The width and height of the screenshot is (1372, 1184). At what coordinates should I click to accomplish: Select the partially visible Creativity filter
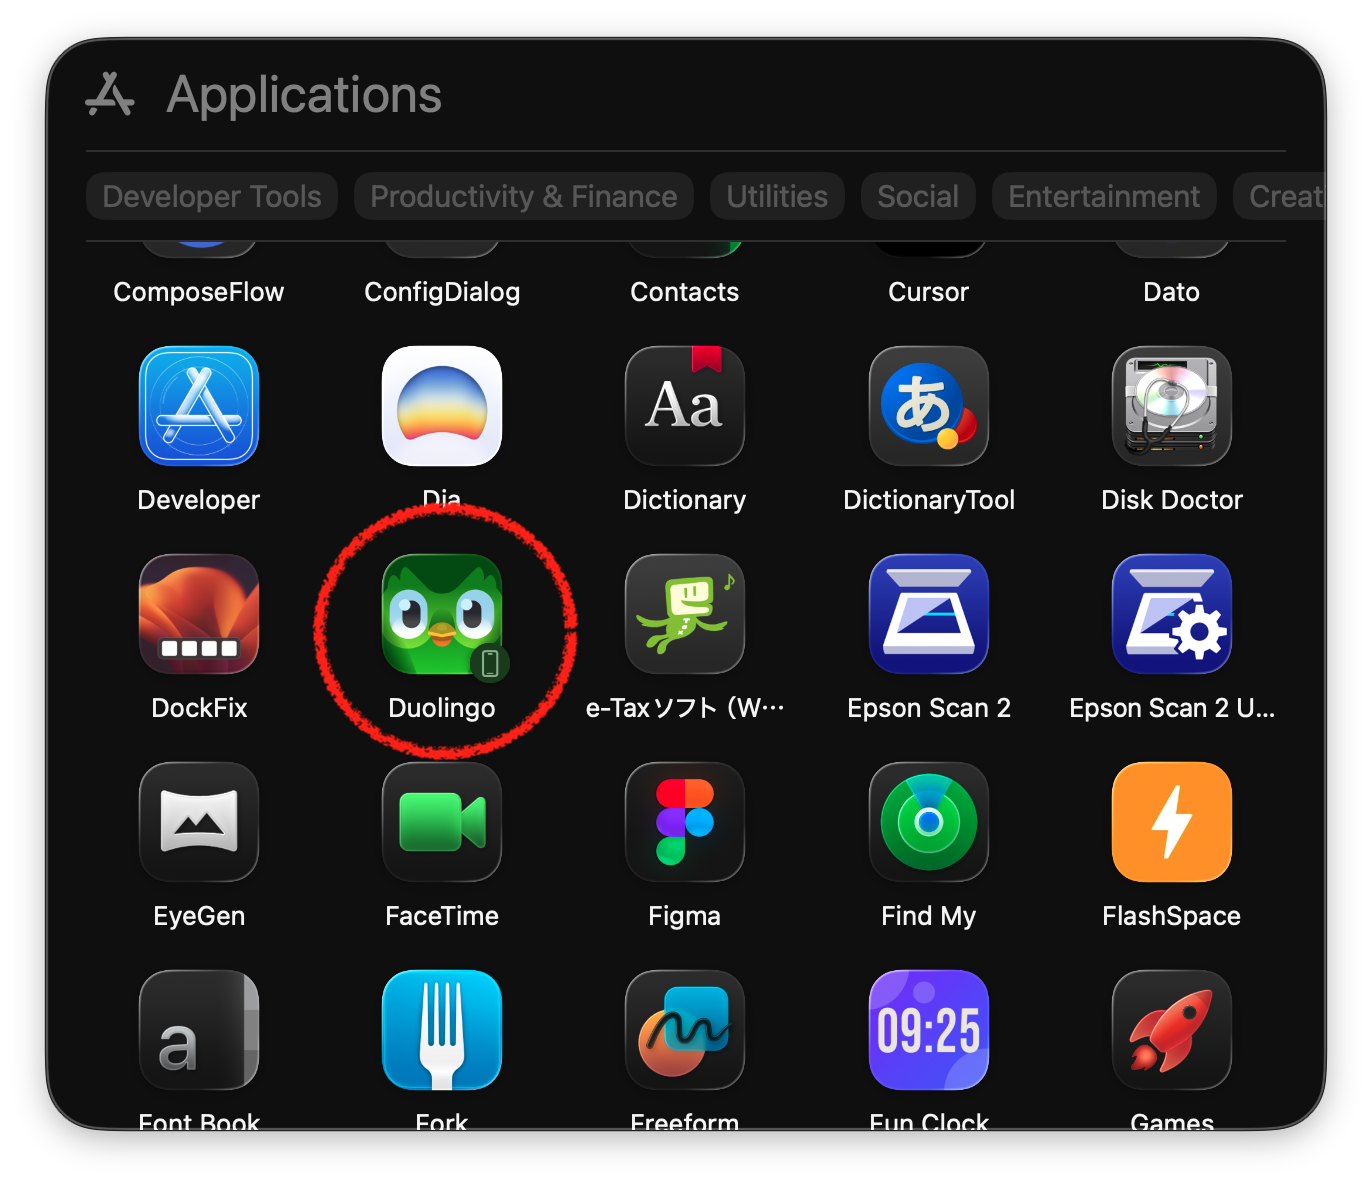(1280, 196)
